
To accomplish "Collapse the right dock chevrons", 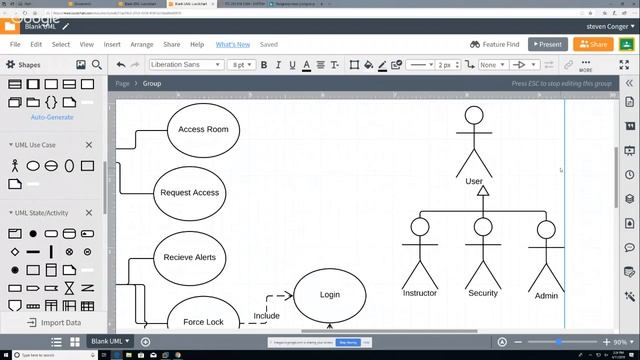I will [629, 83].
